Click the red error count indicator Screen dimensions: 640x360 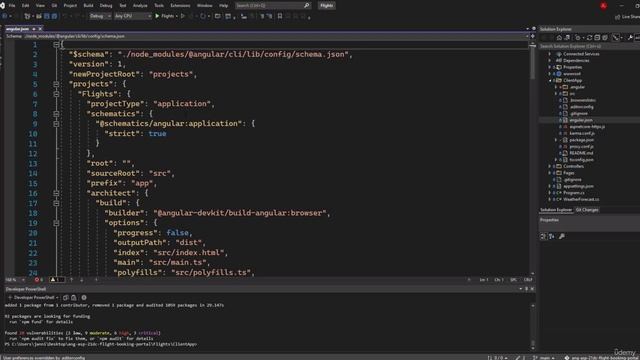point(38,280)
